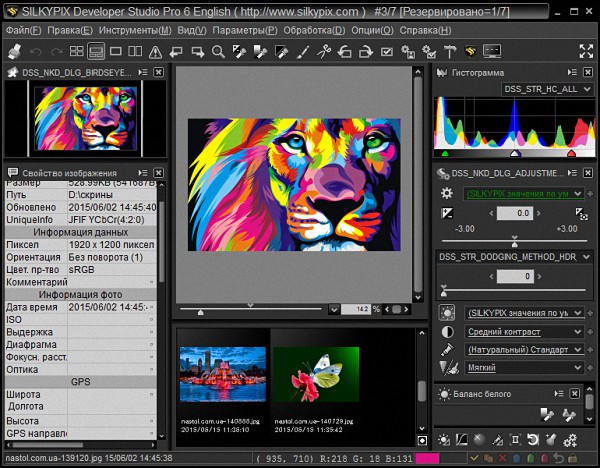Viewport: 600px width, 468px height.
Task: Switch to thumbnail grid view mode
Action: pos(77,51)
